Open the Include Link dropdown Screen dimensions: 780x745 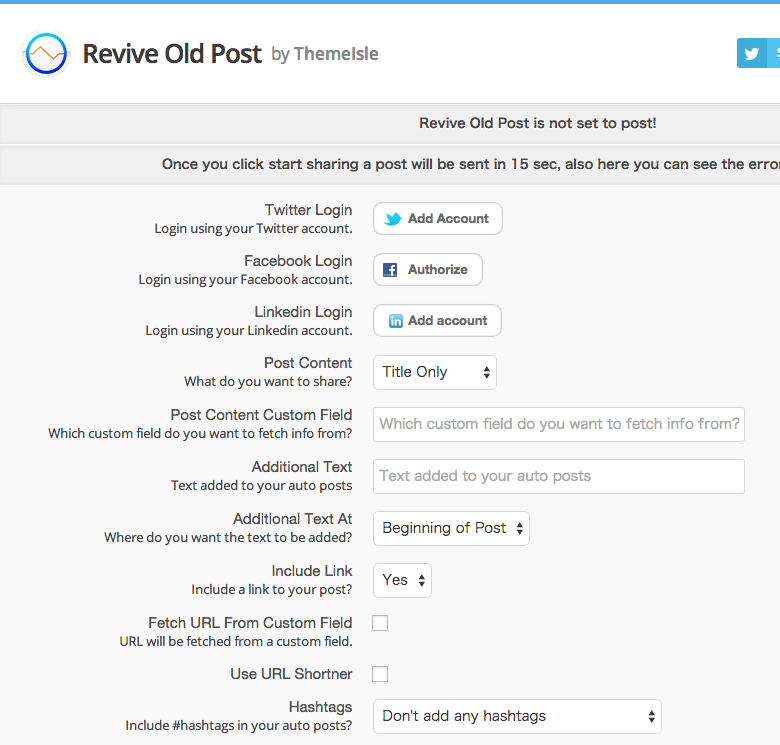tap(402, 580)
